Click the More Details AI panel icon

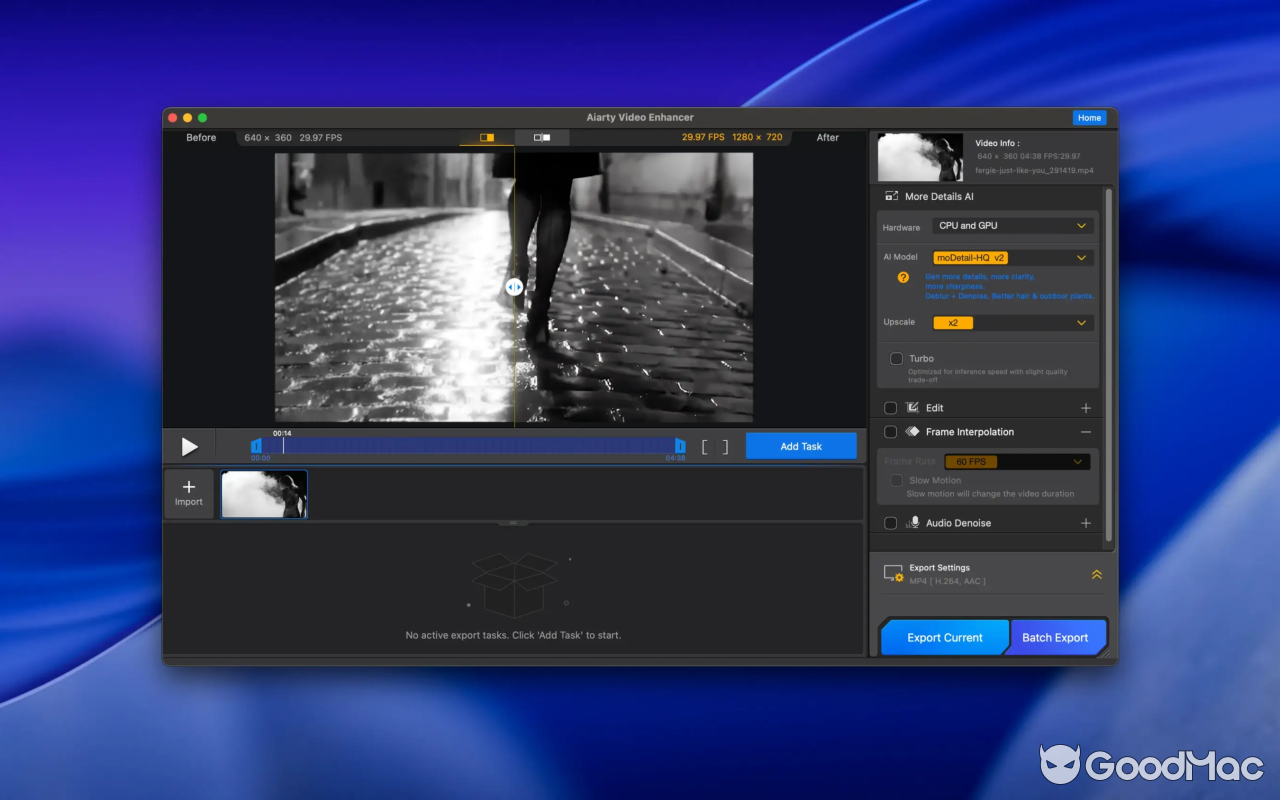coord(891,196)
